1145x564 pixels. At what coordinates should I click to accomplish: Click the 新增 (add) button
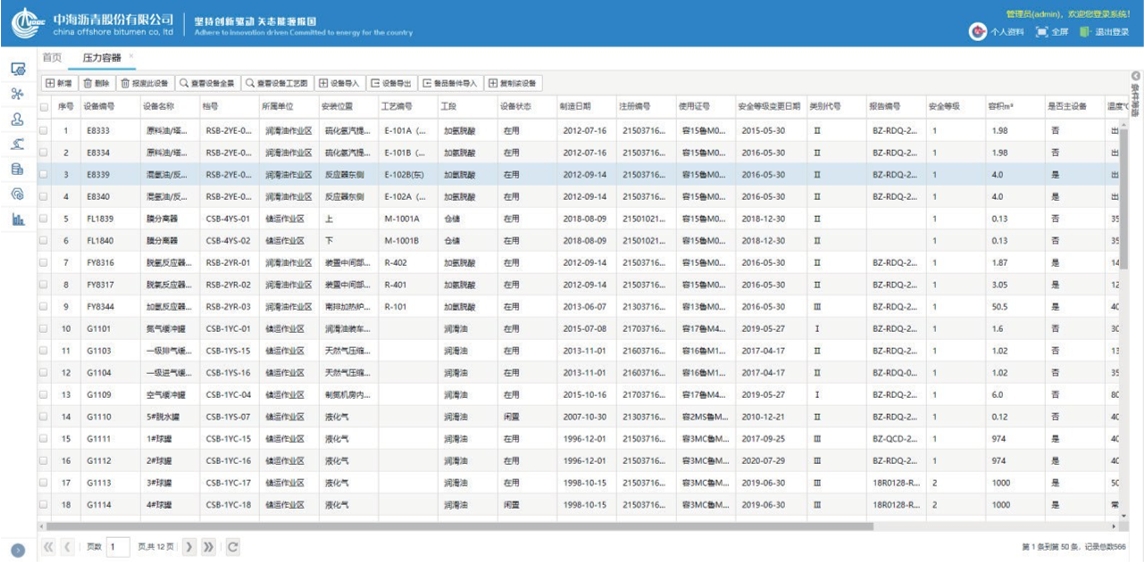(58, 83)
